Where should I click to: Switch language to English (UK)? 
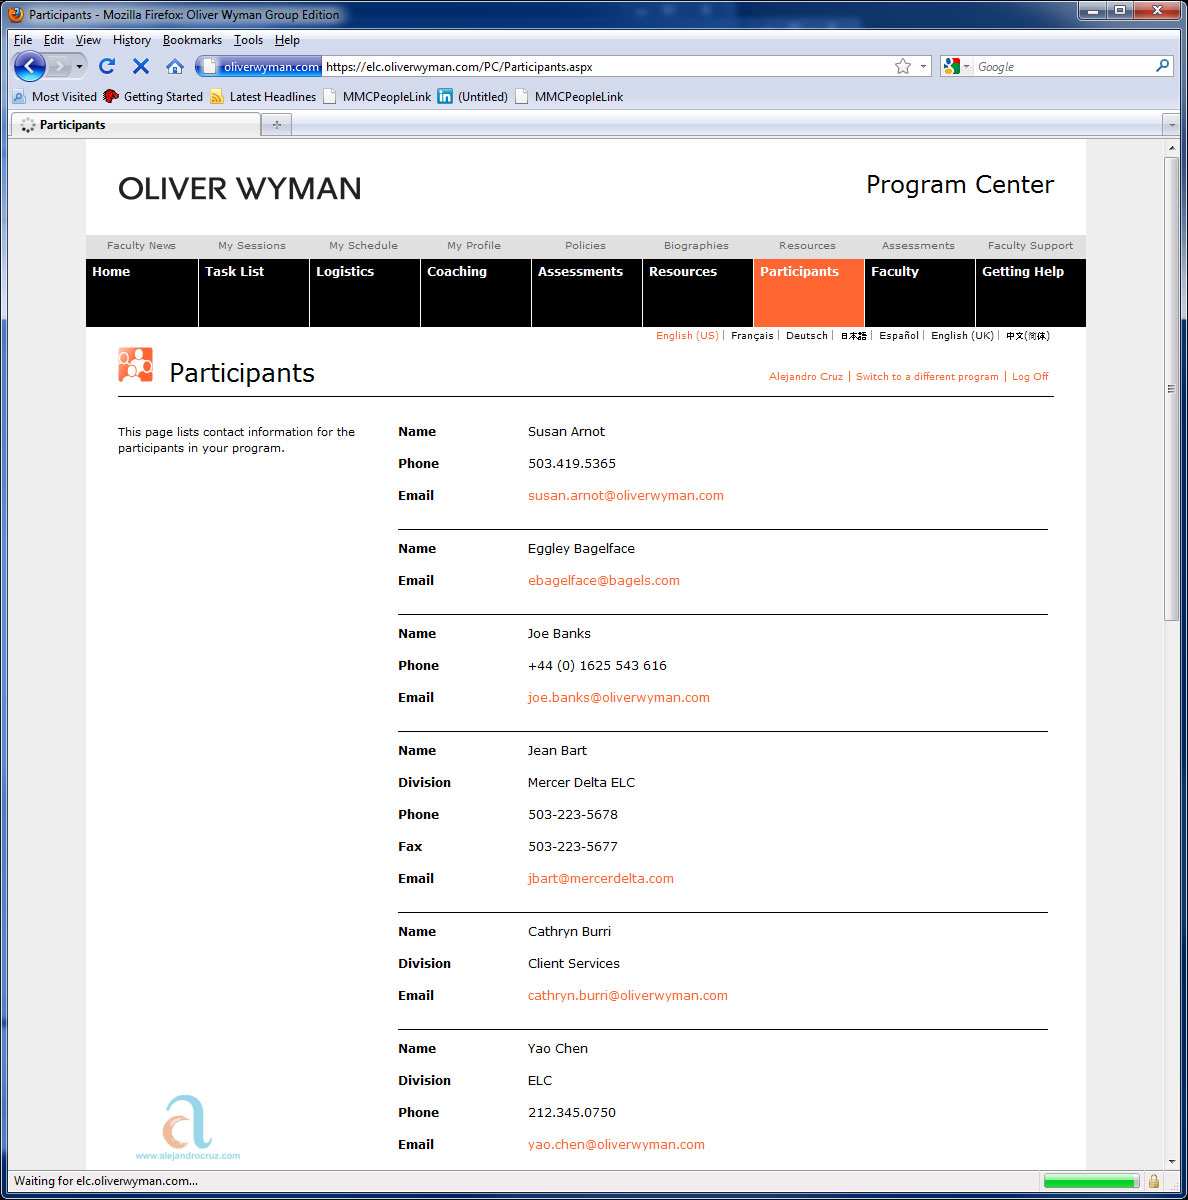[962, 336]
